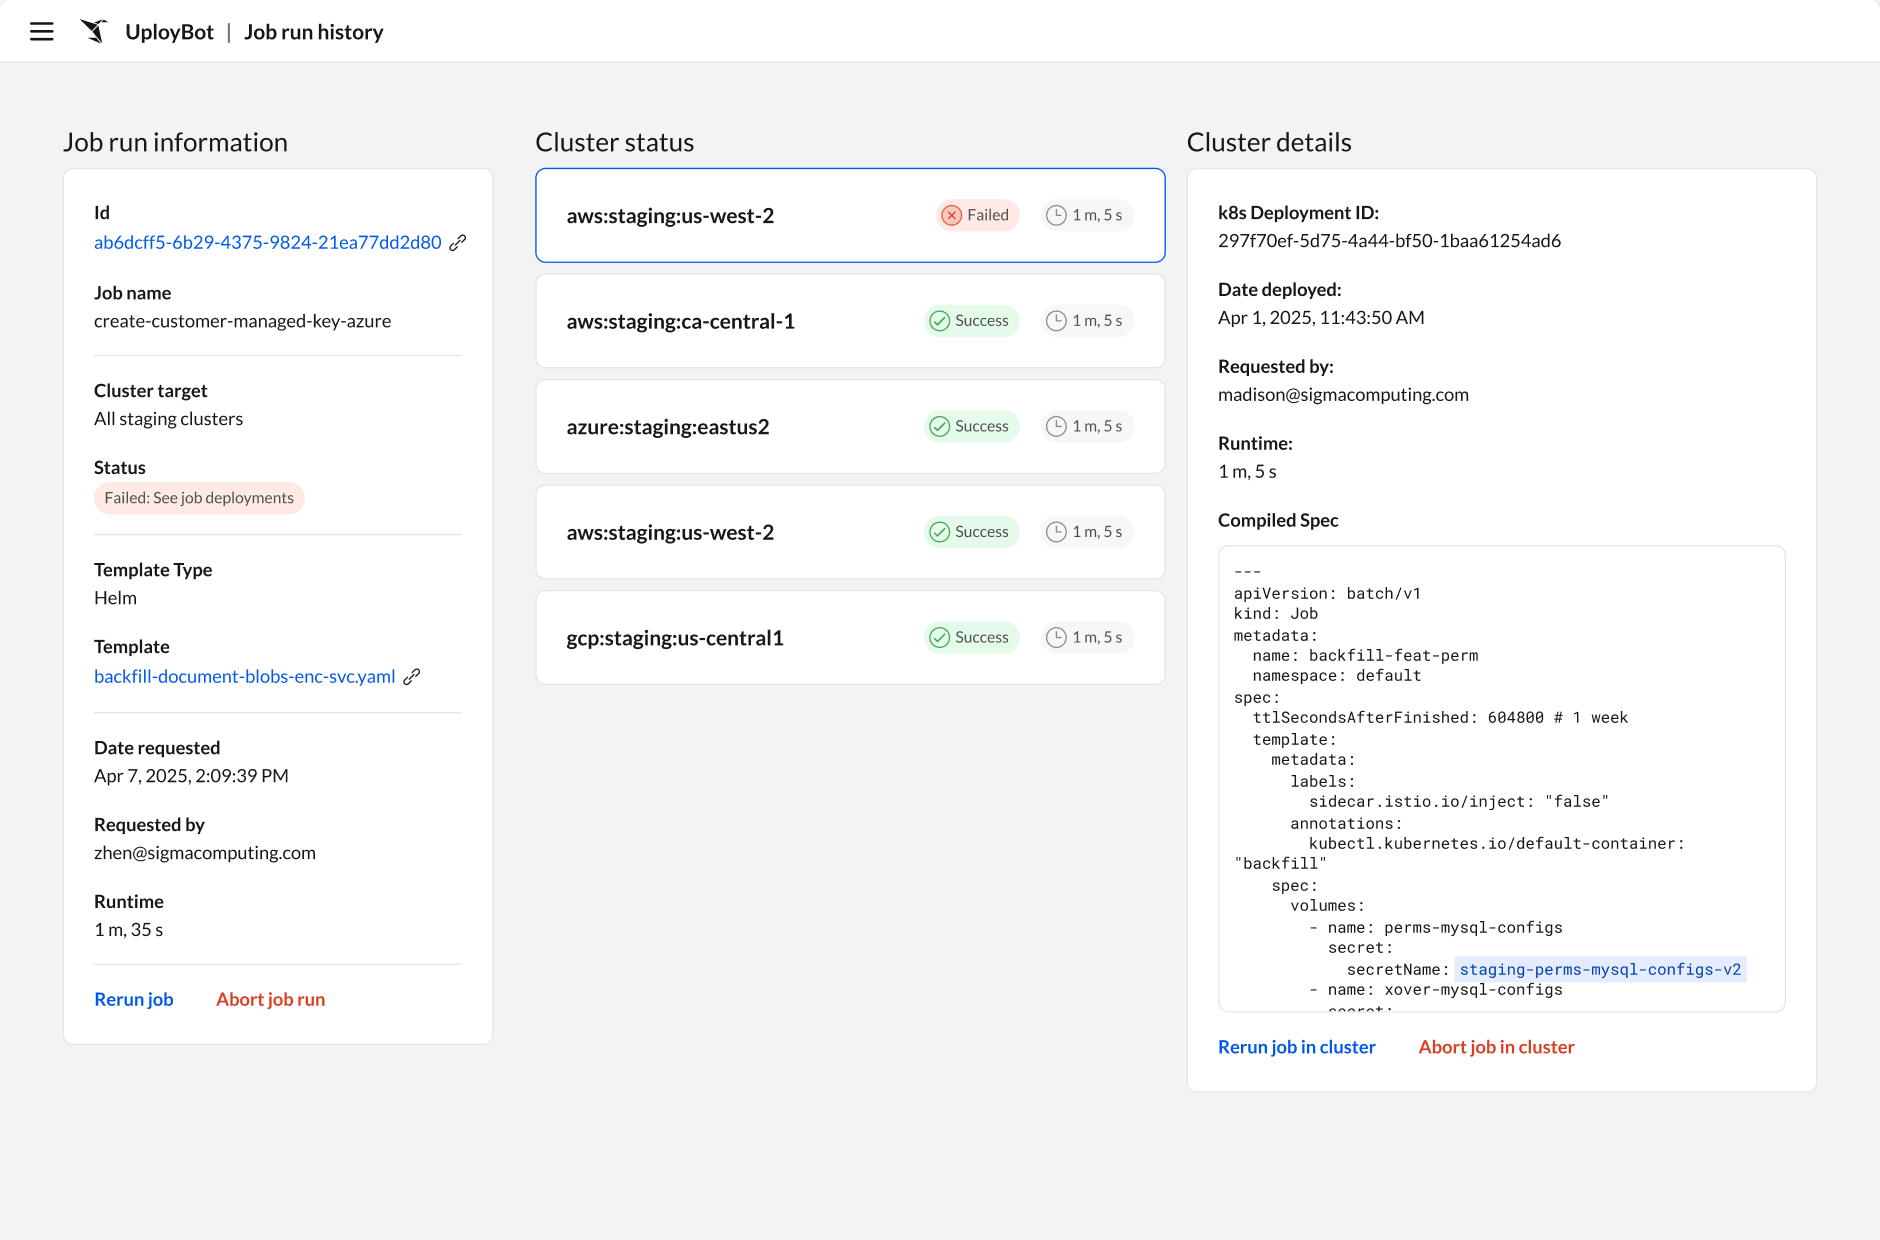Click highlighted staging-perms-mysql-configs-v2 secret name
This screenshot has width=1880, height=1240.
(x=1599, y=969)
